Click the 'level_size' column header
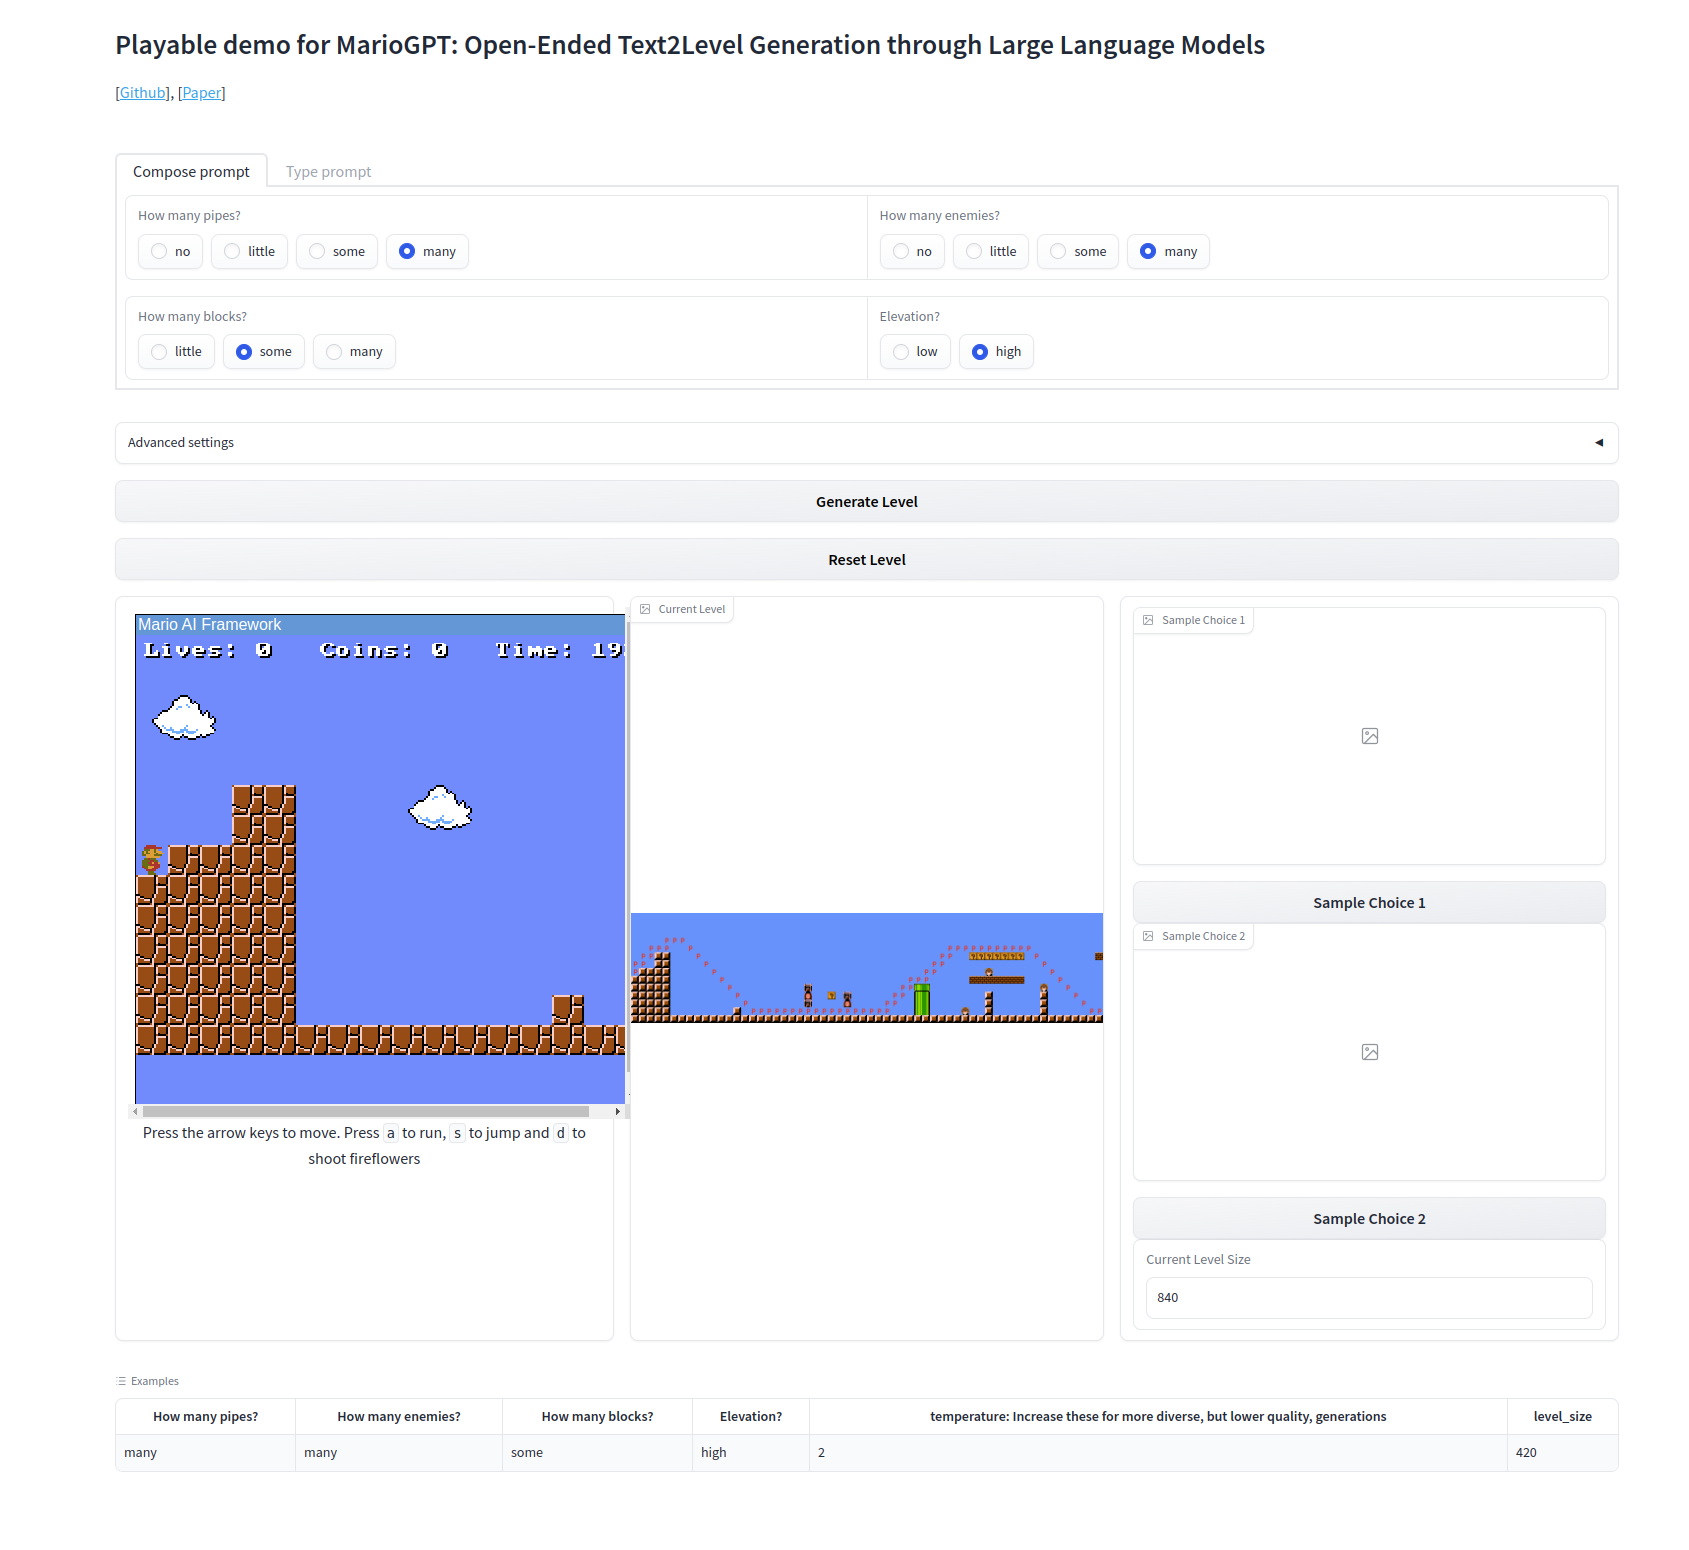Image resolution: width=1689 pixels, height=1550 pixels. point(1562,1417)
